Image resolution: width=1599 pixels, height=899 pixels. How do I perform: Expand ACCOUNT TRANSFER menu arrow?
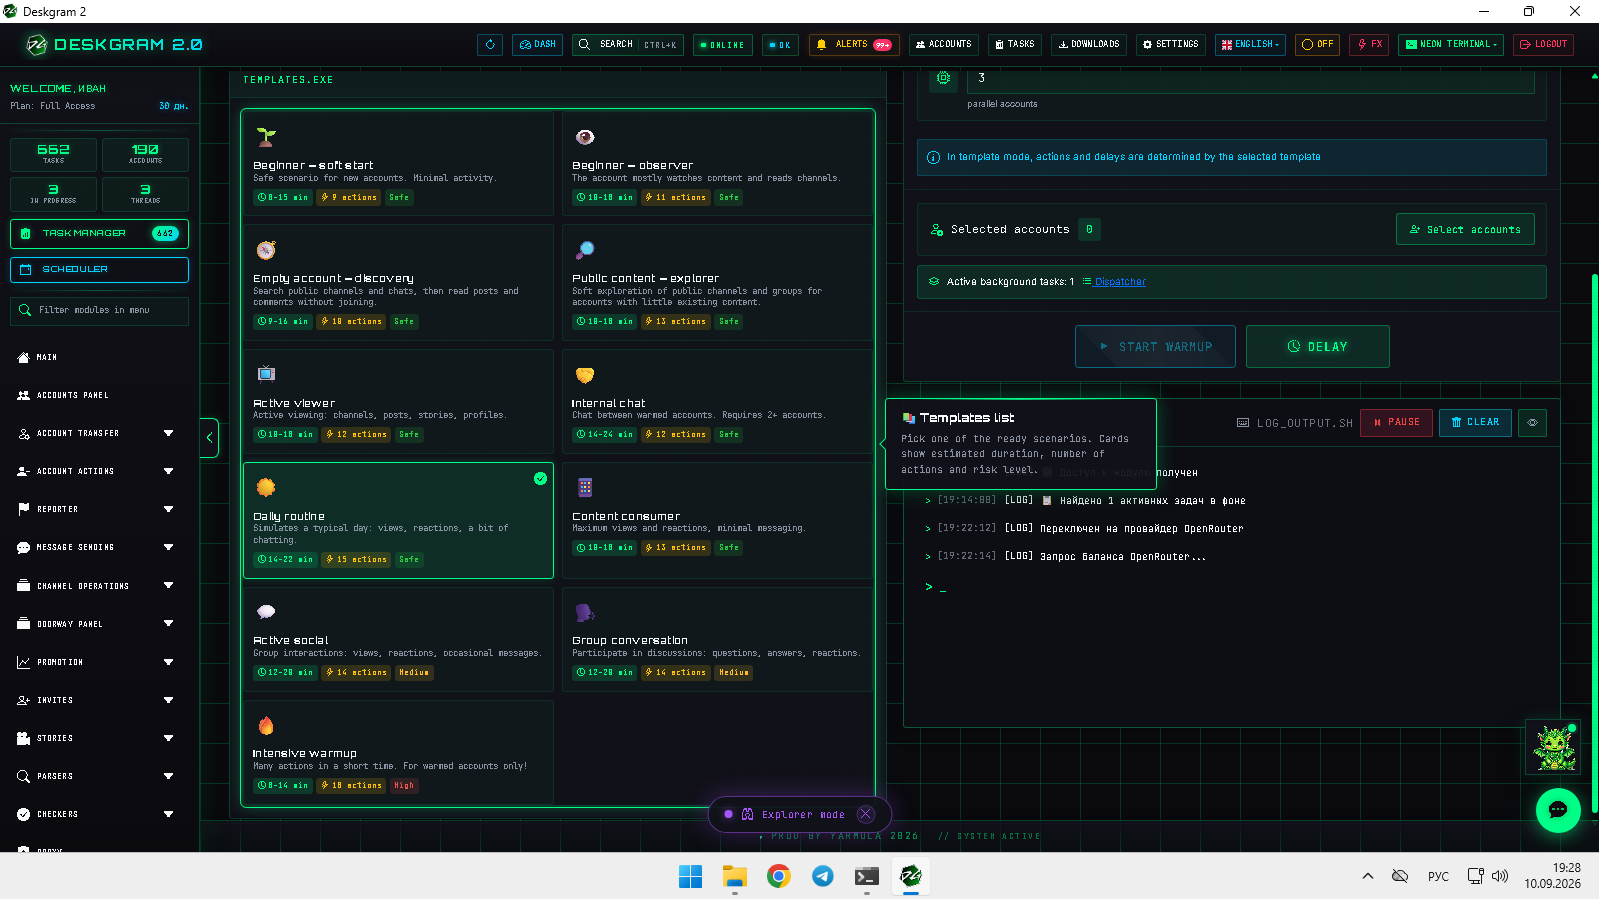point(168,433)
